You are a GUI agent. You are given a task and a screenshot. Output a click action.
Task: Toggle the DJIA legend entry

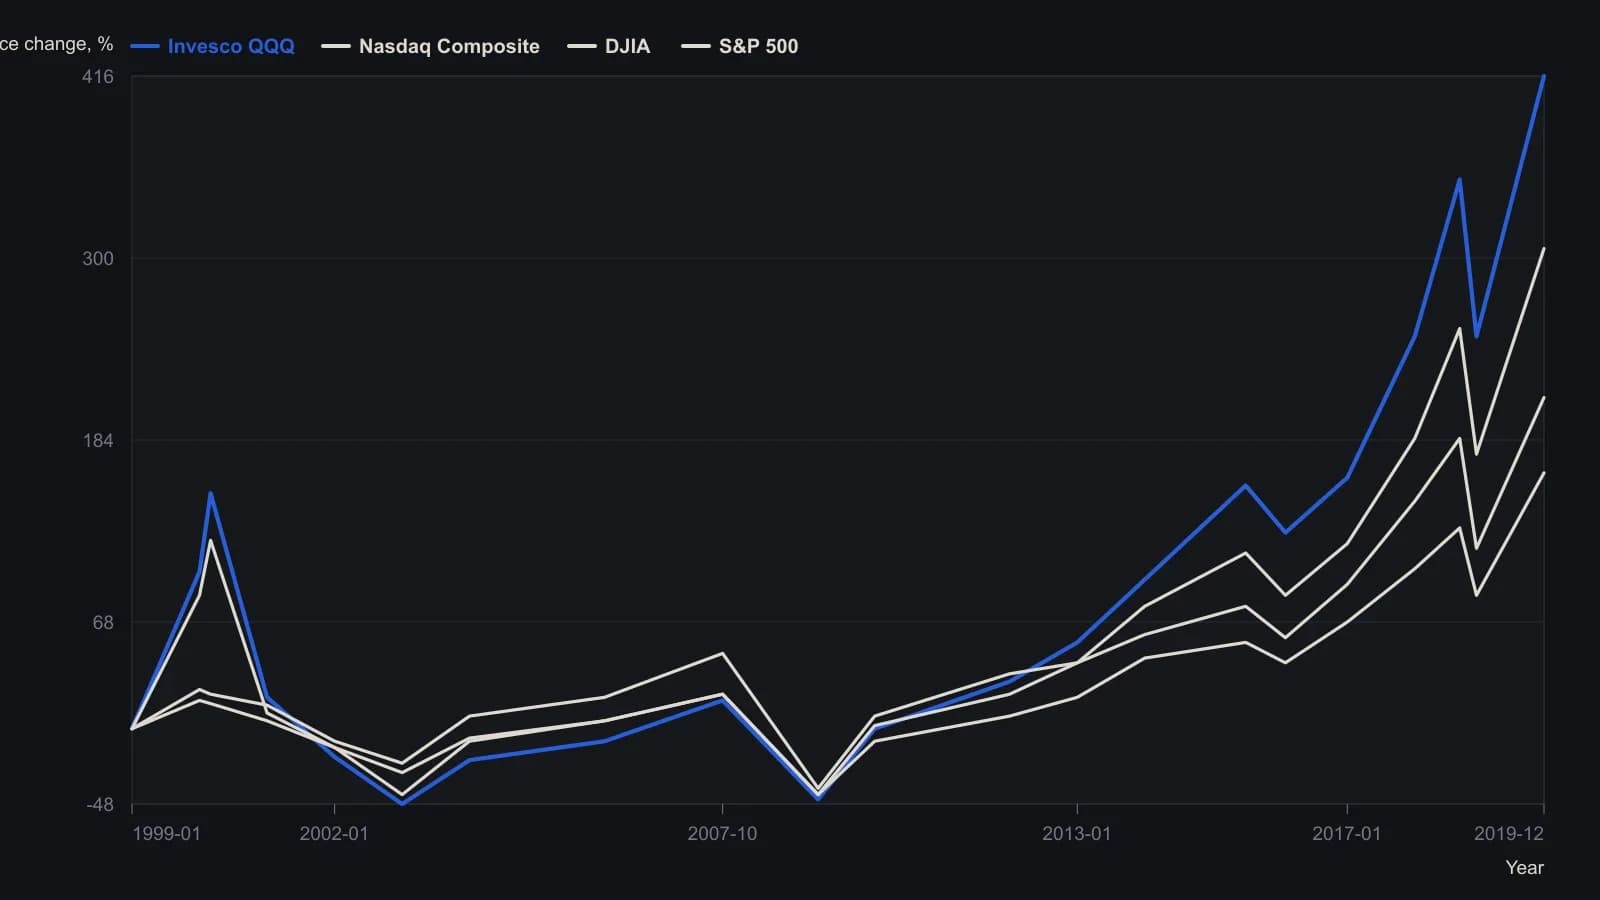608,46
